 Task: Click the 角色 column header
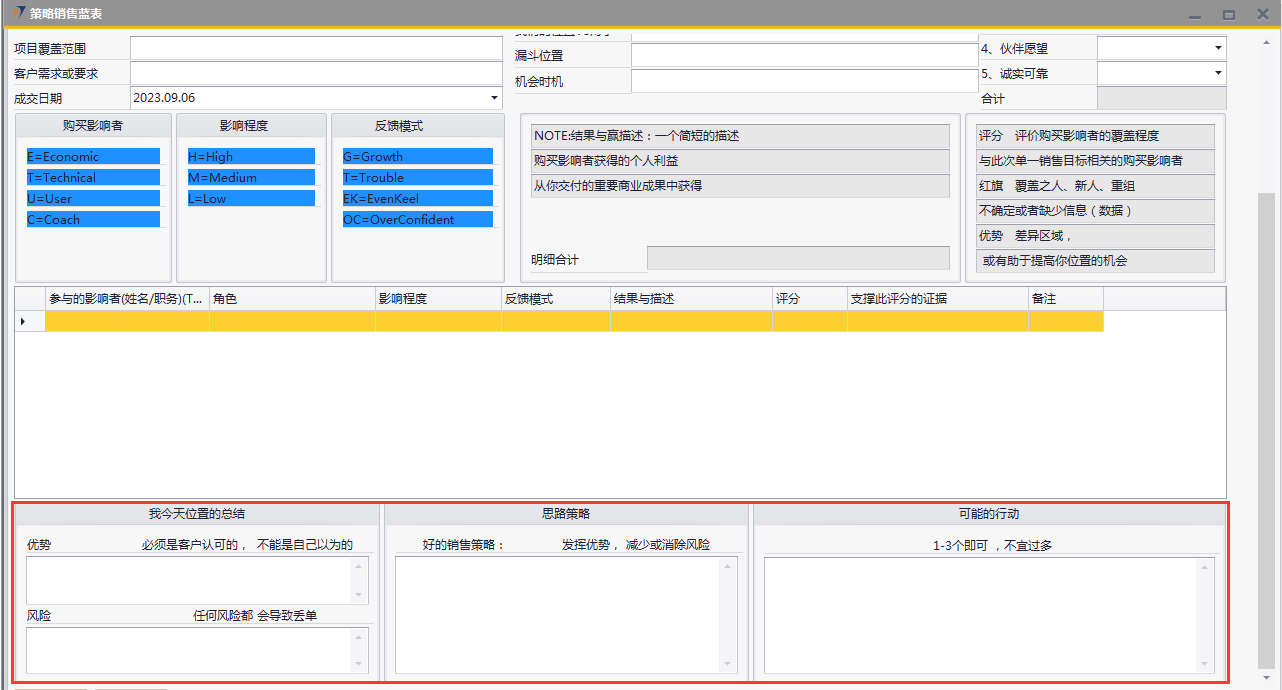coord(291,299)
